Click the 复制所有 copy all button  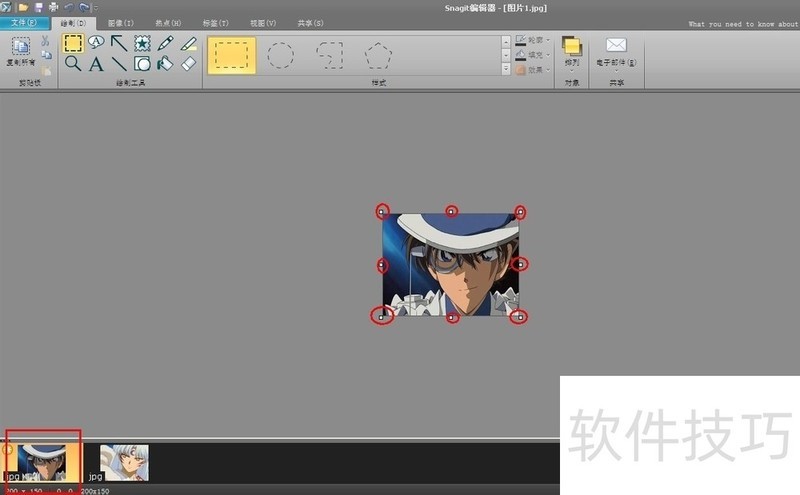(x=21, y=52)
